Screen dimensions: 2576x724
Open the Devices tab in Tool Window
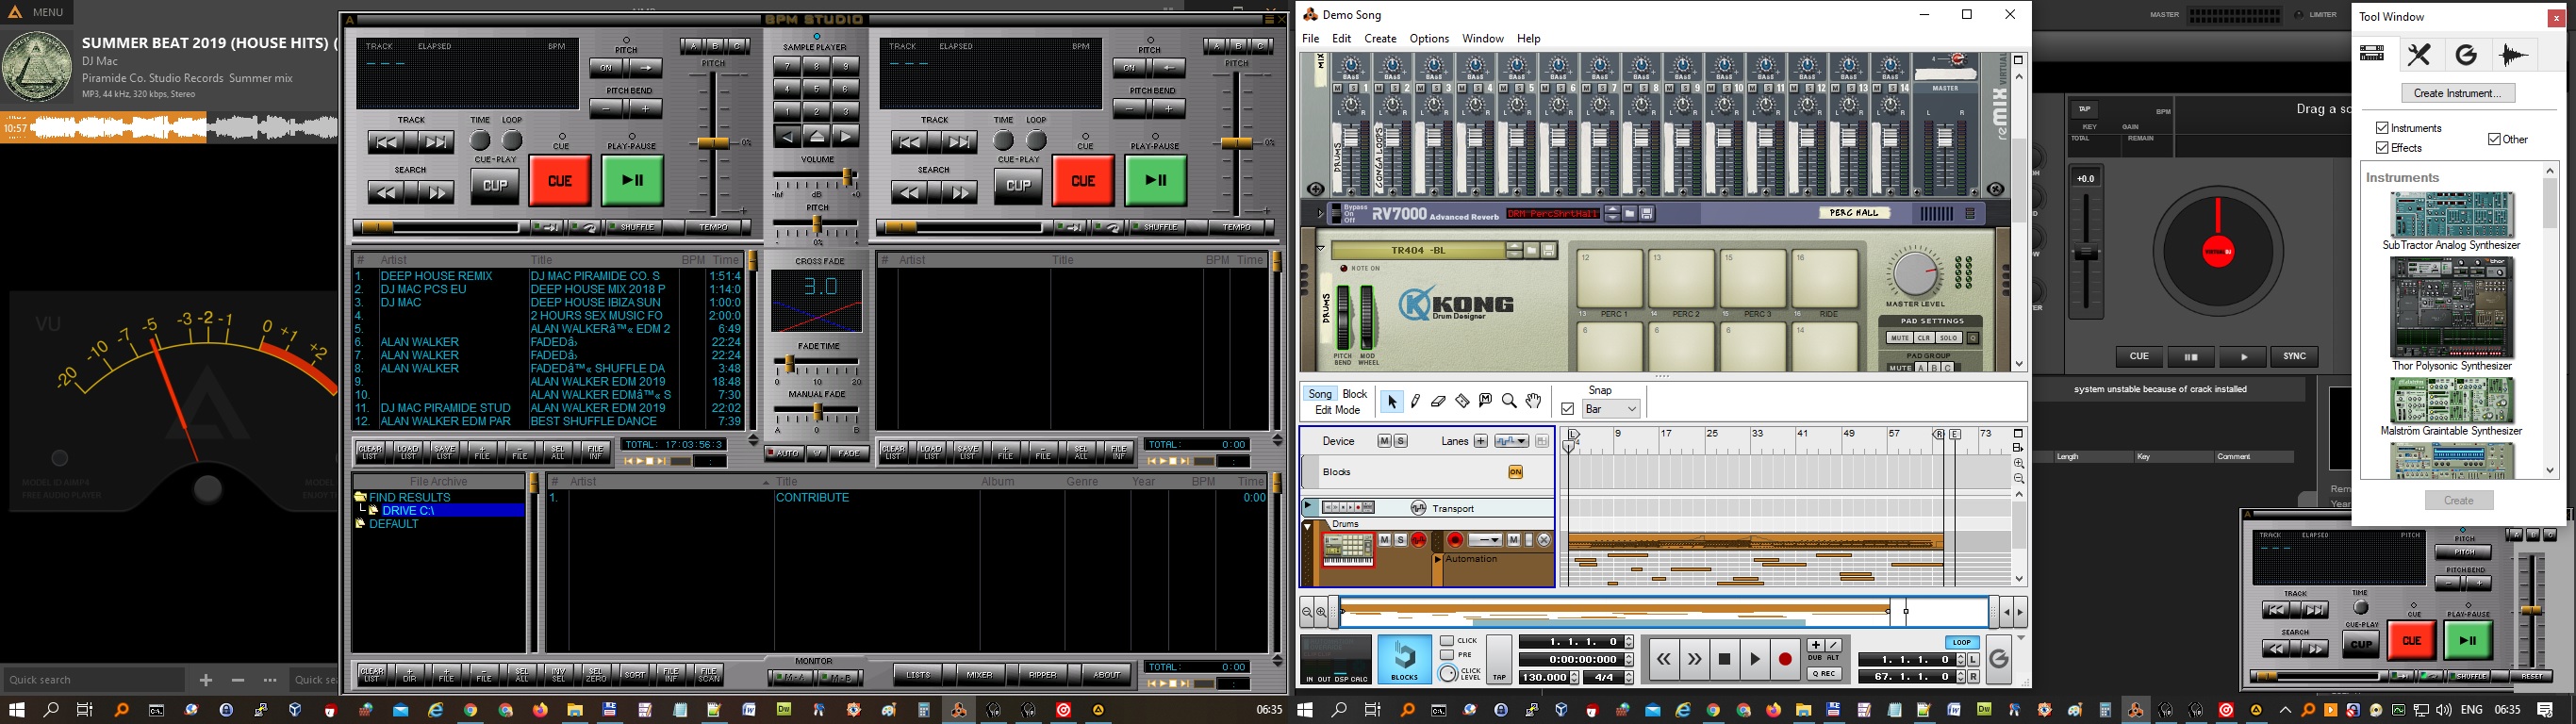point(2372,54)
